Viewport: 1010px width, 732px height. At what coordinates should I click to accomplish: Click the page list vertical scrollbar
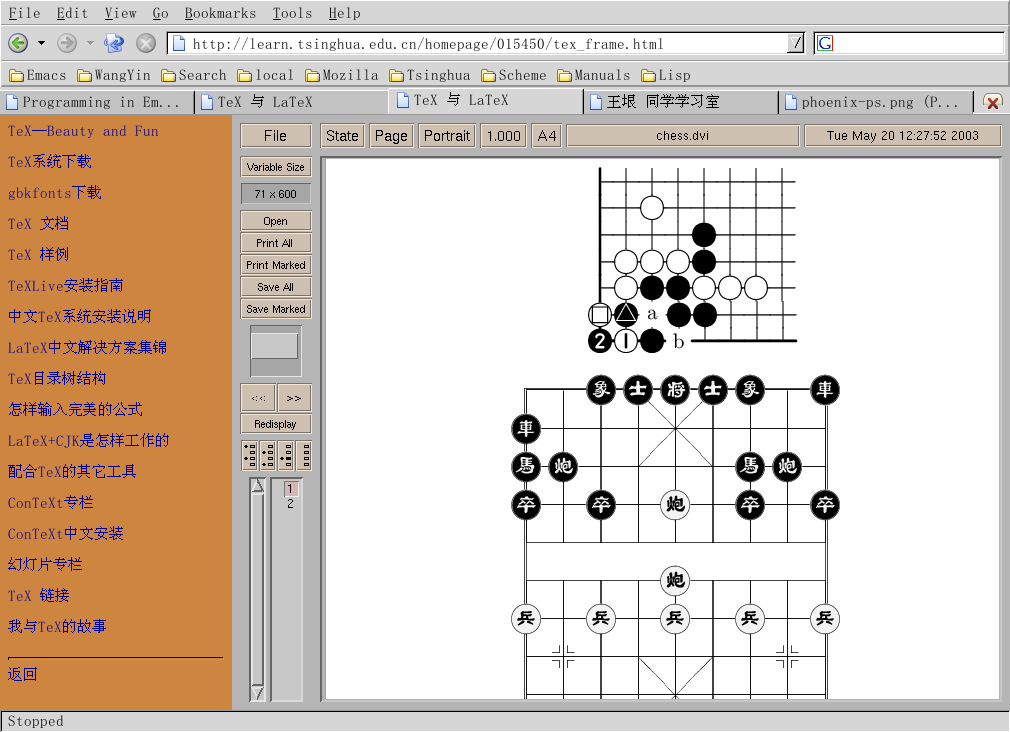coord(257,590)
